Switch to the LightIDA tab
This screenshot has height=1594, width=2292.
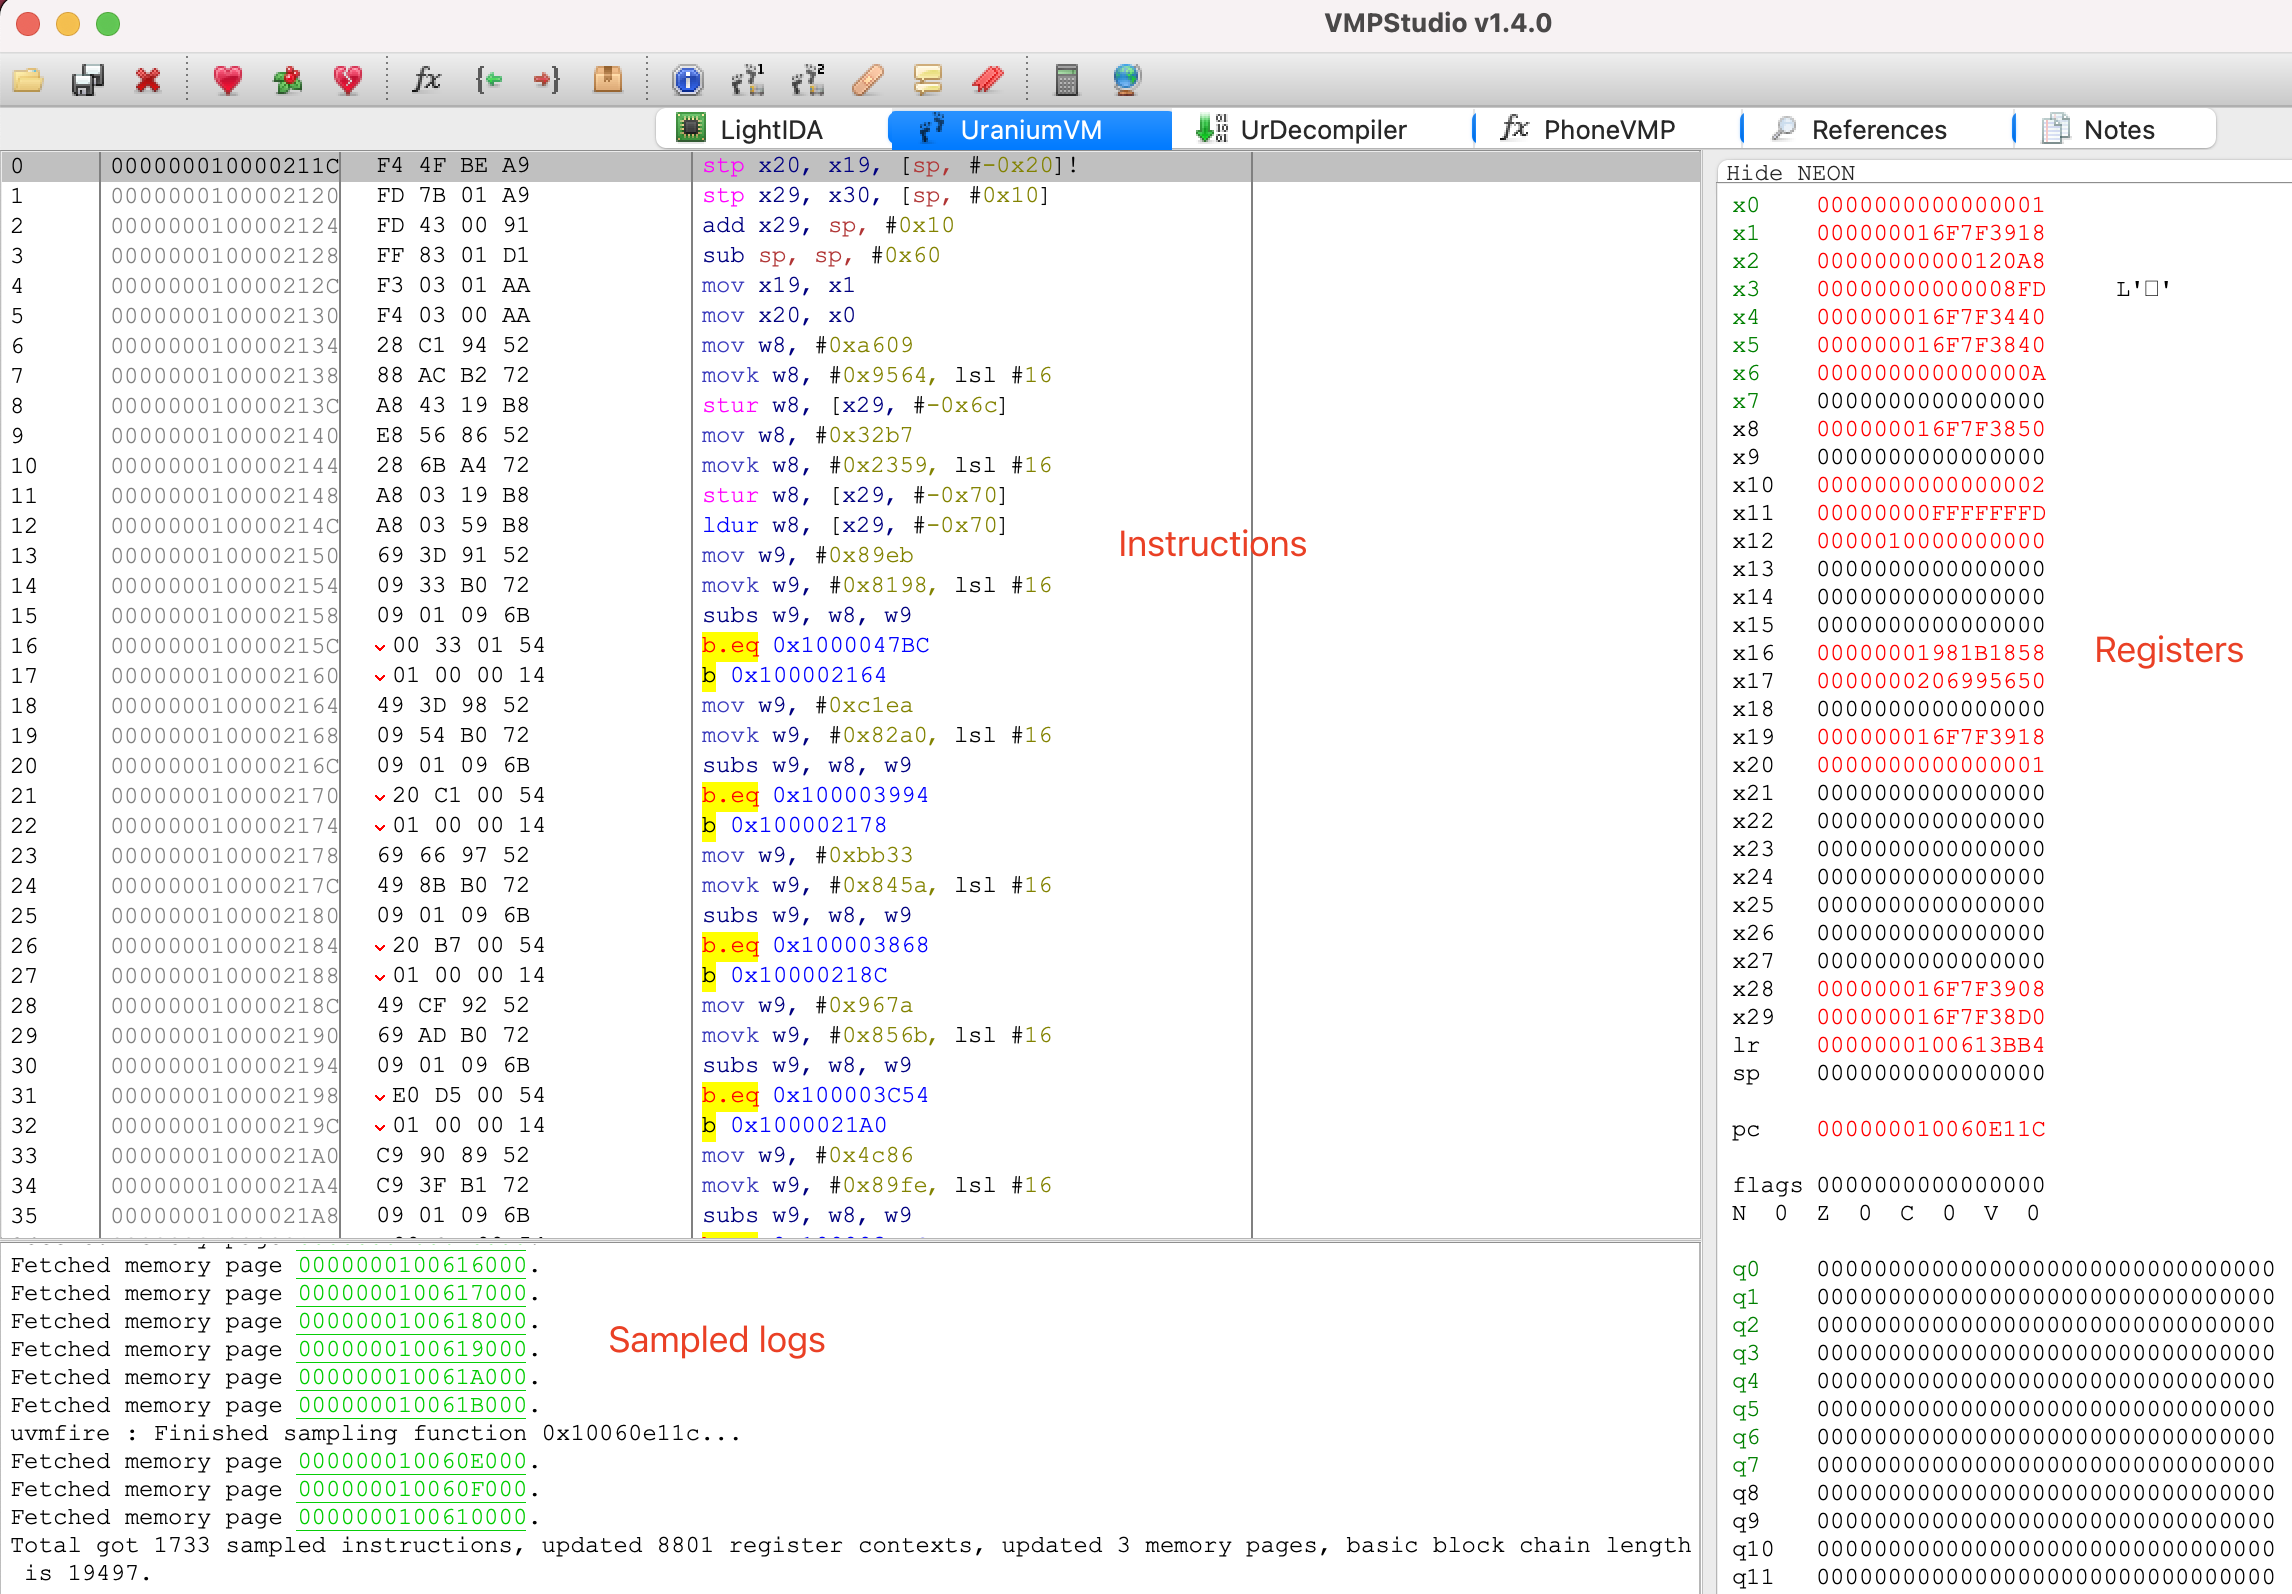[x=772, y=129]
